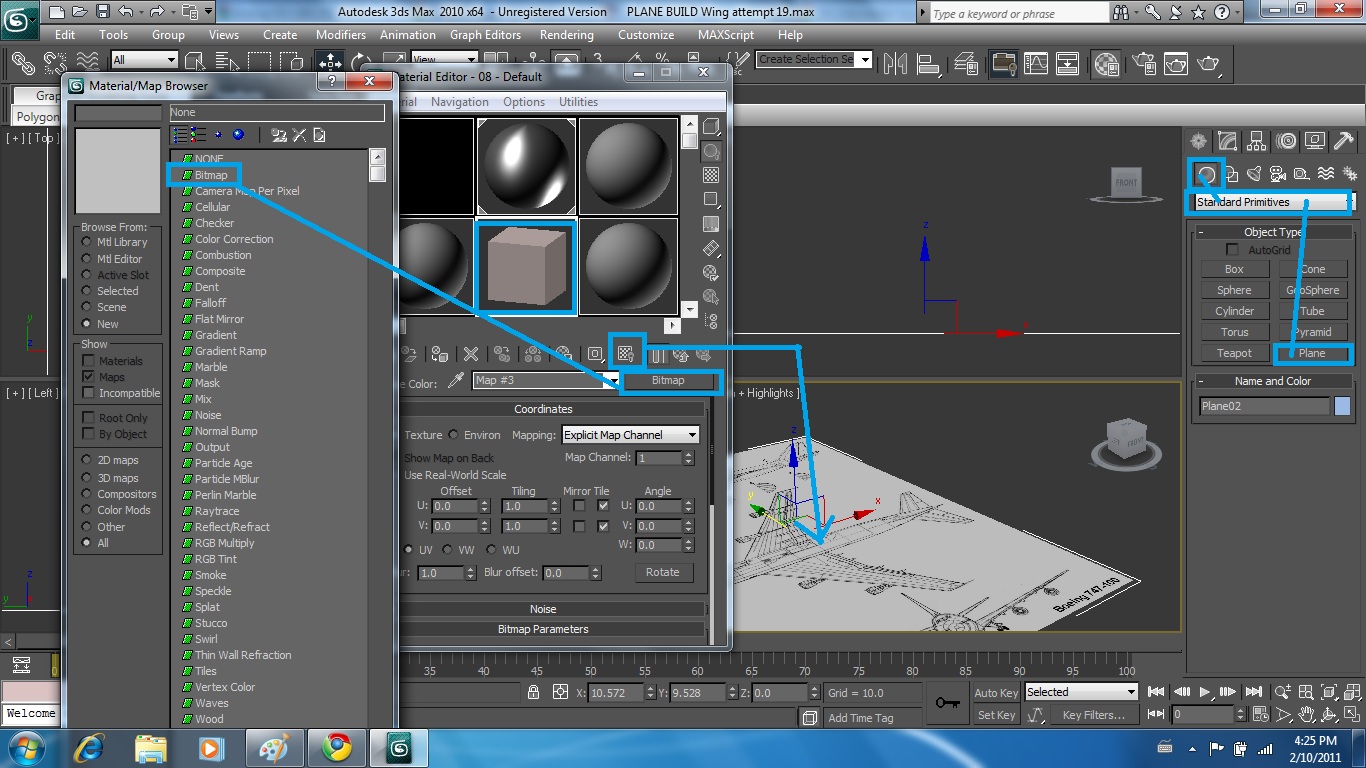Click the Rotate button in Coordinates
This screenshot has width=1366, height=768.
pyautogui.click(x=662, y=572)
